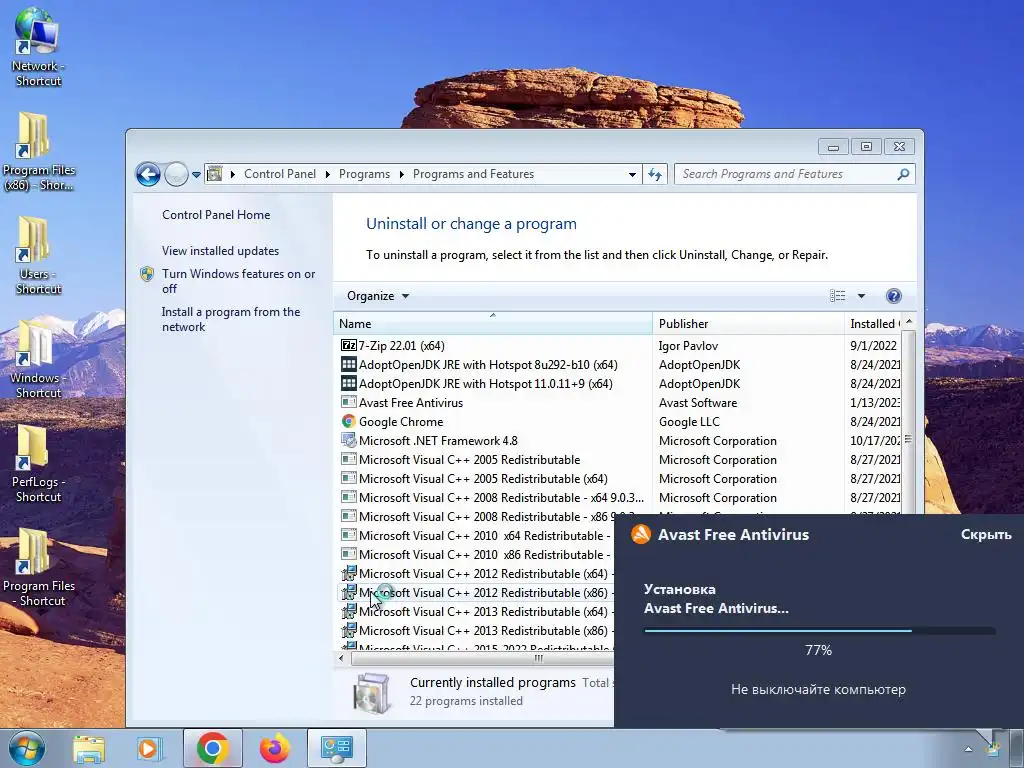This screenshot has height=768, width=1024.
Task: Open Firefox from taskbar
Action: tap(274, 748)
